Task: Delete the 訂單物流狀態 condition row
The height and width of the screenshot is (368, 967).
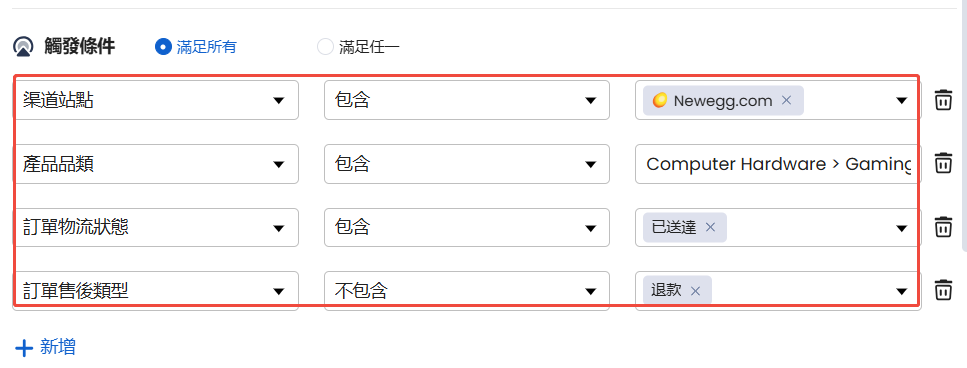Action: pyautogui.click(x=943, y=227)
